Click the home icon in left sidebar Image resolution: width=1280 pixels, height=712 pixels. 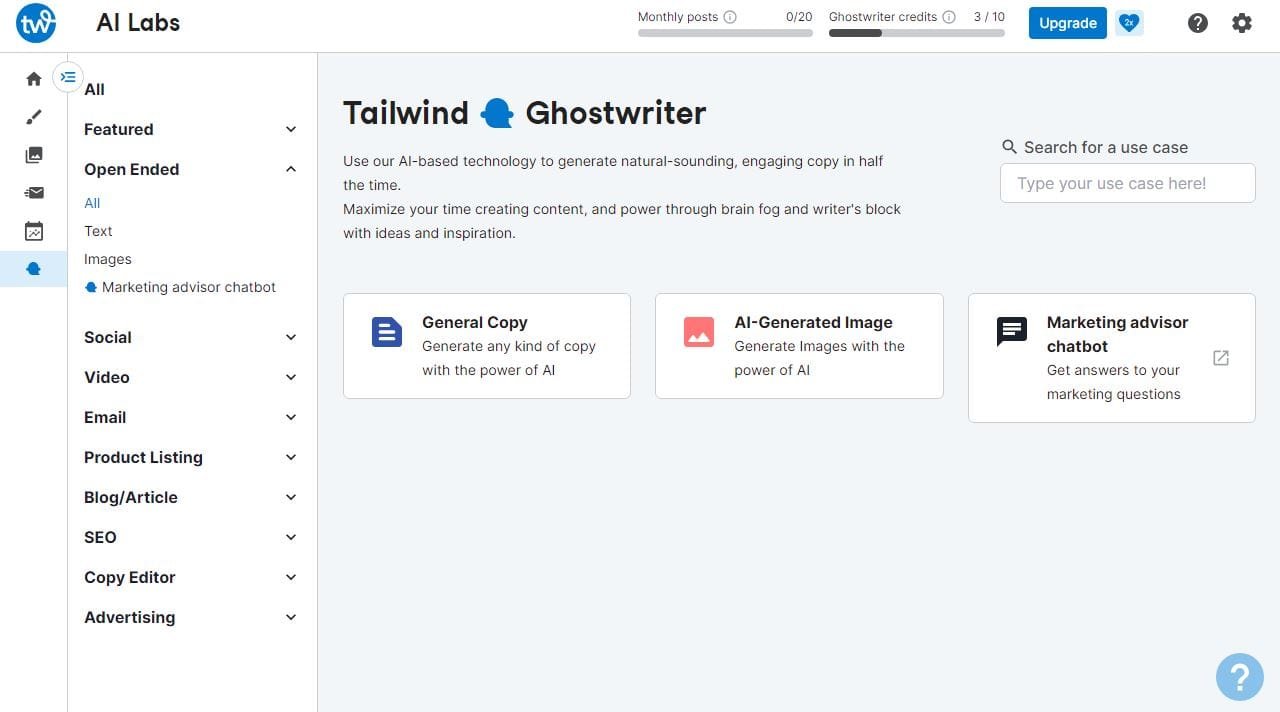(34, 79)
